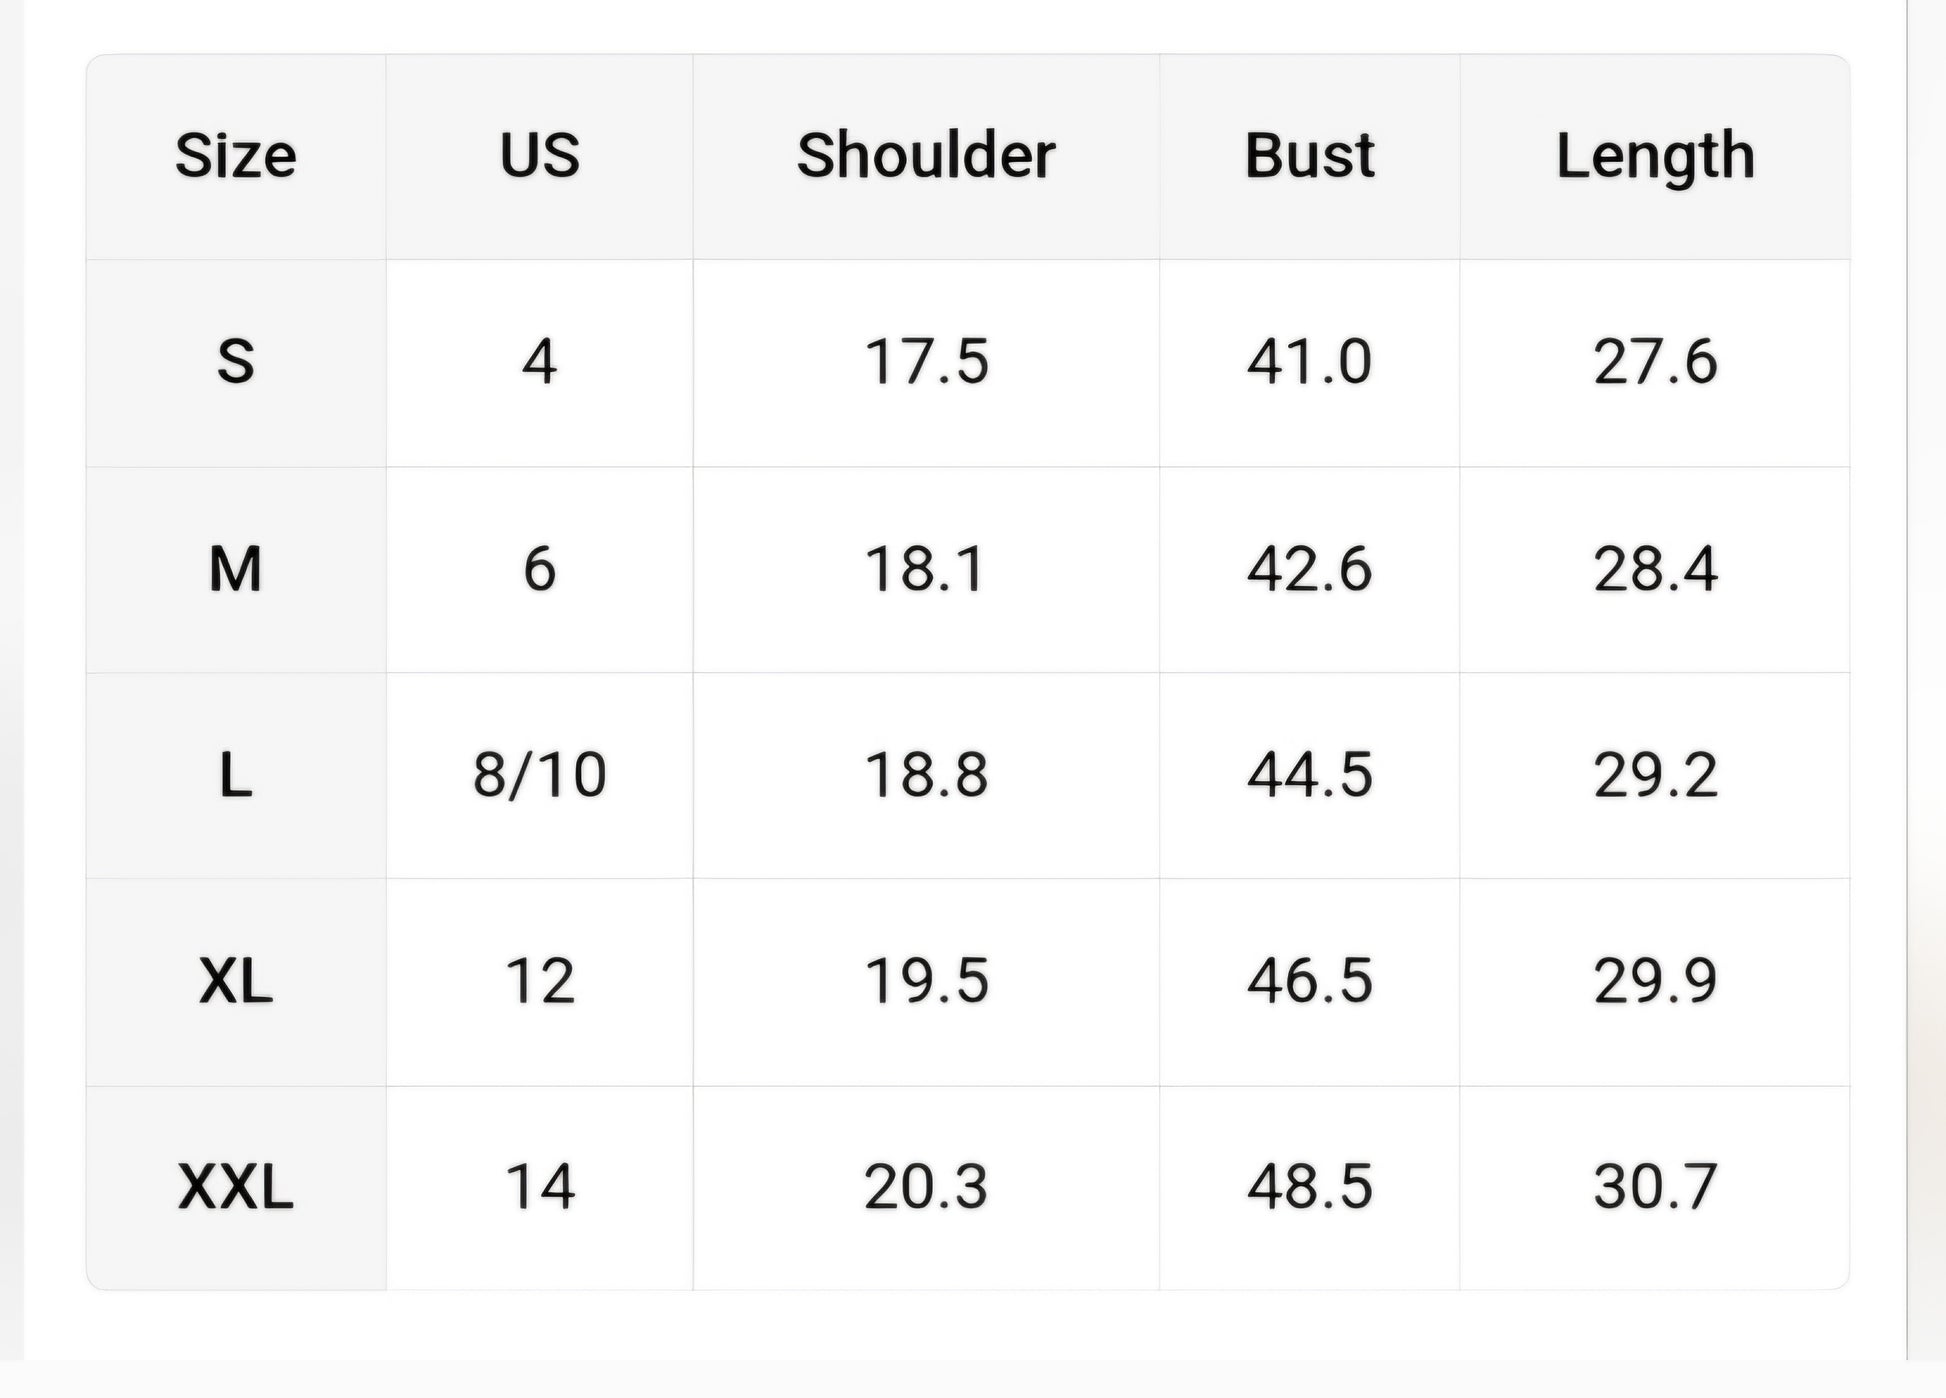Select the 29.2 length measurement cell

tap(1655, 775)
